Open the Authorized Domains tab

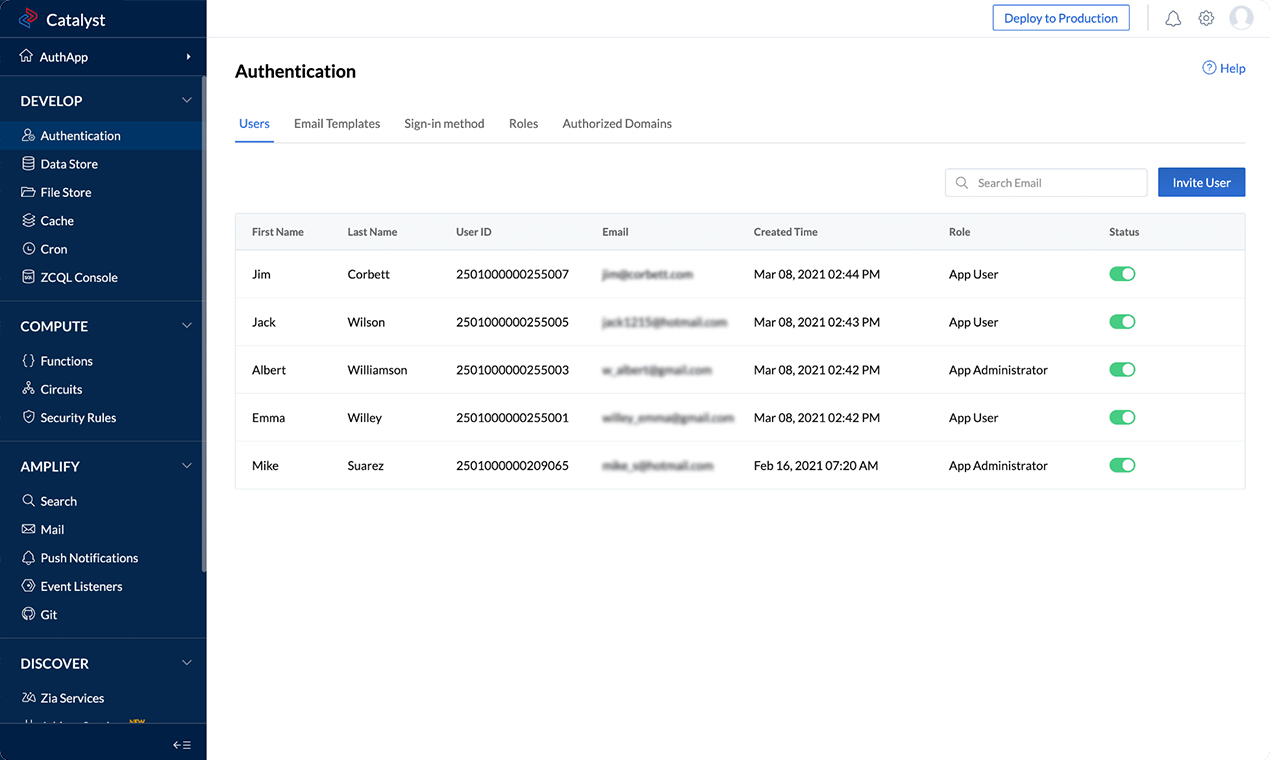pos(617,123)
